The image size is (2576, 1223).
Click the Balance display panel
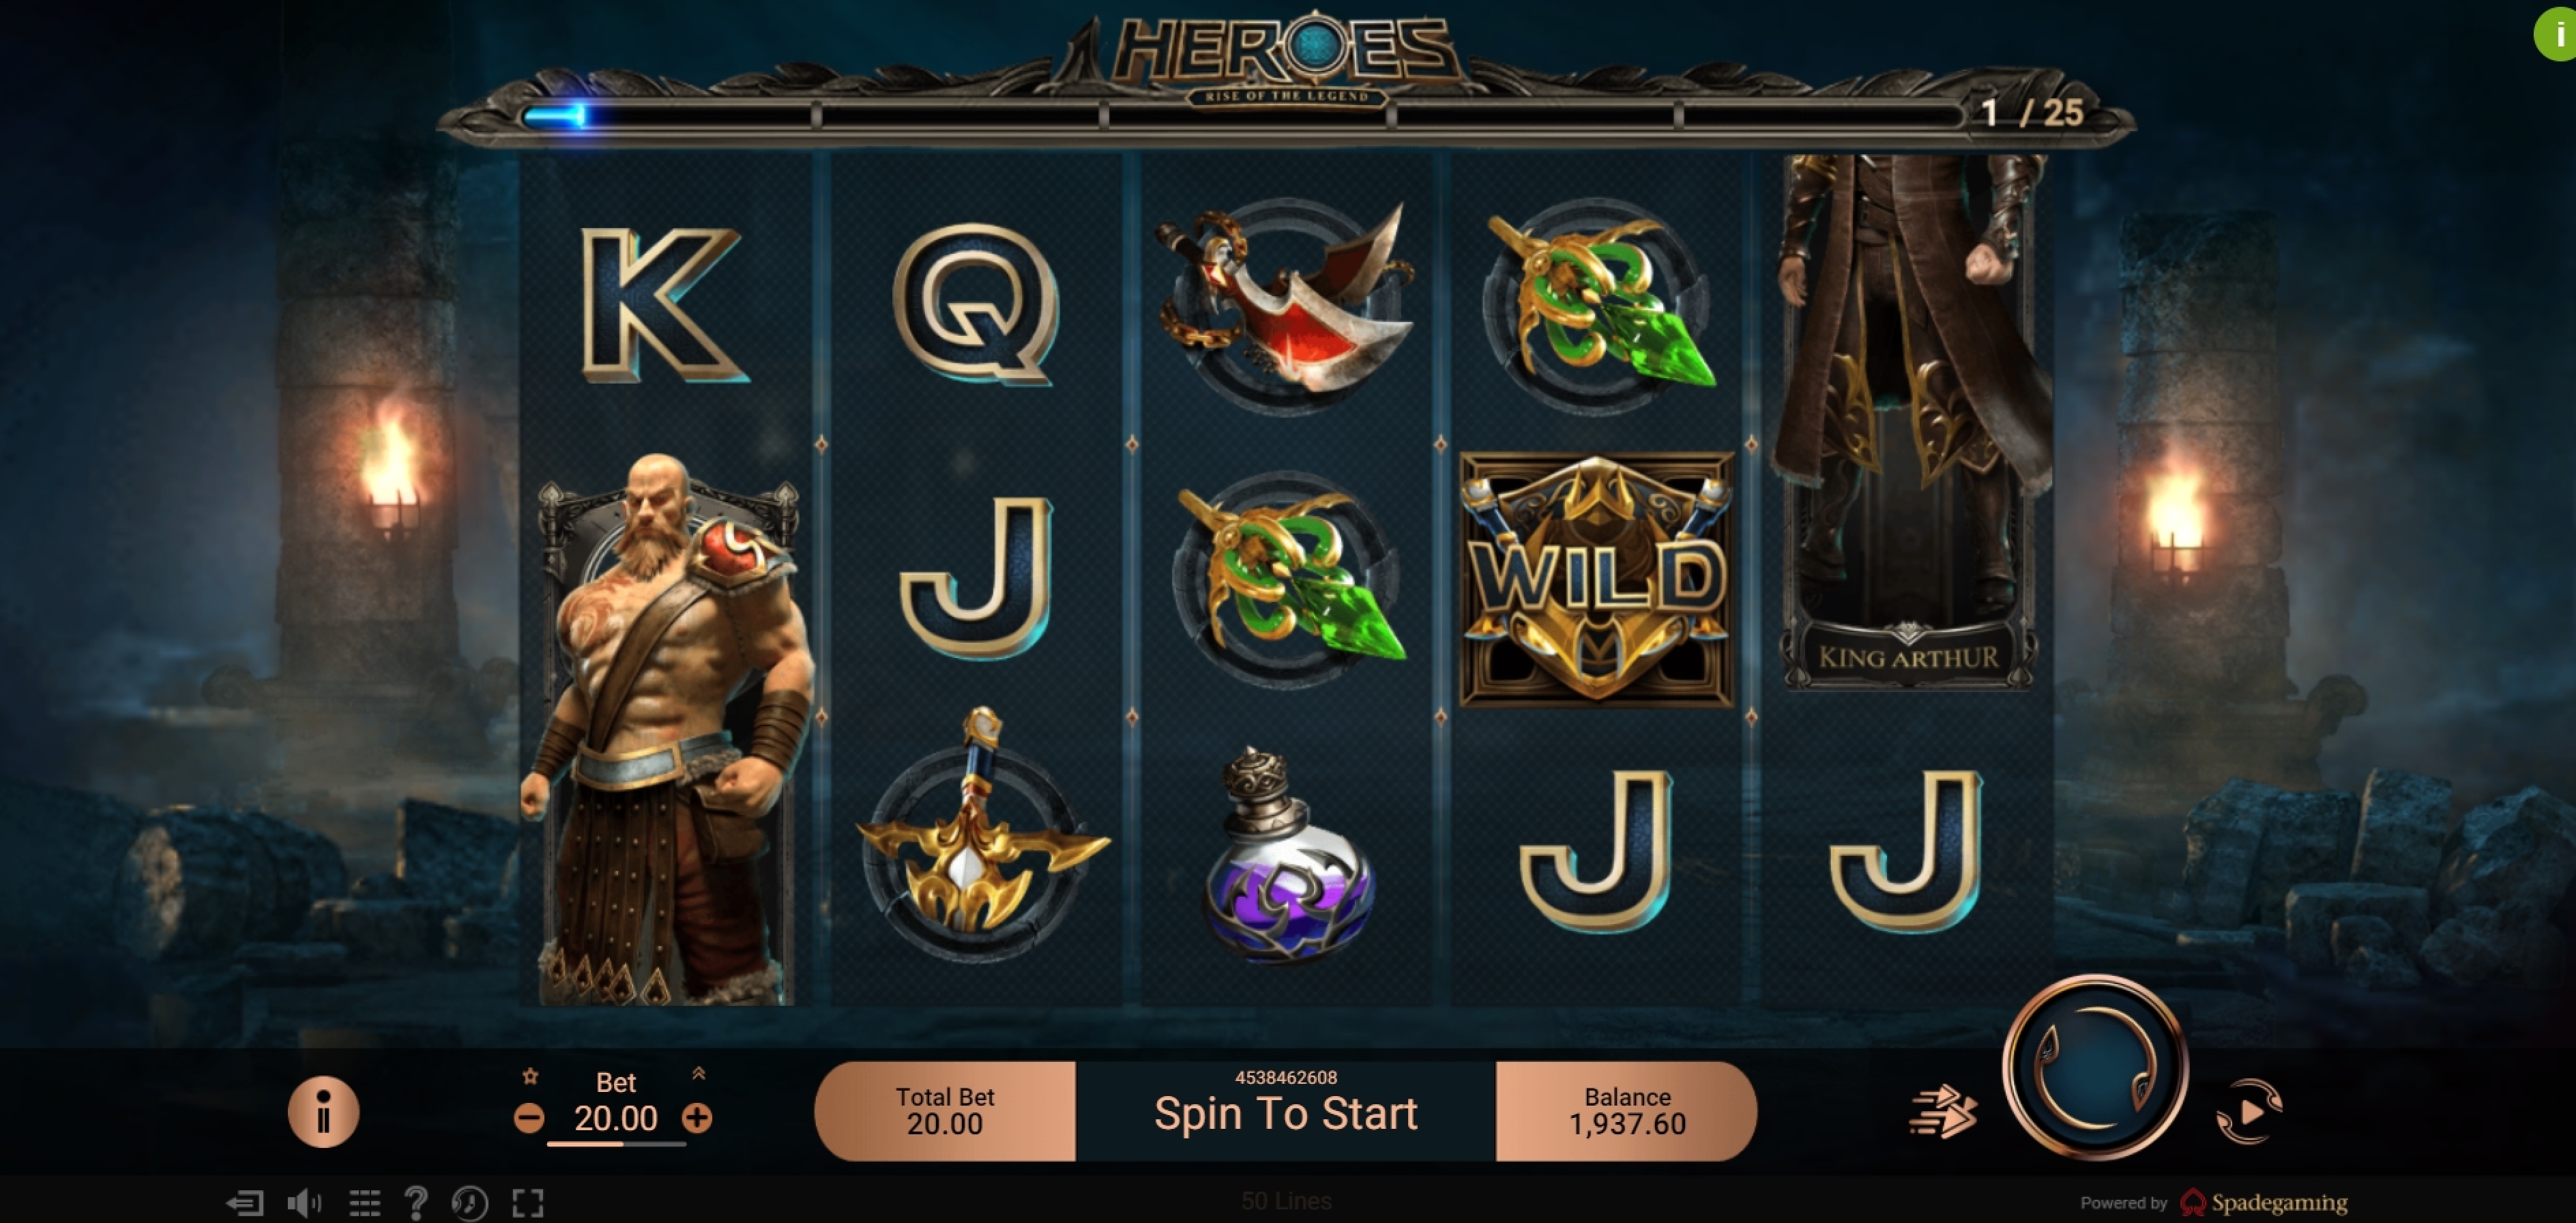pyautogui.click(x=1627, y=1111)
